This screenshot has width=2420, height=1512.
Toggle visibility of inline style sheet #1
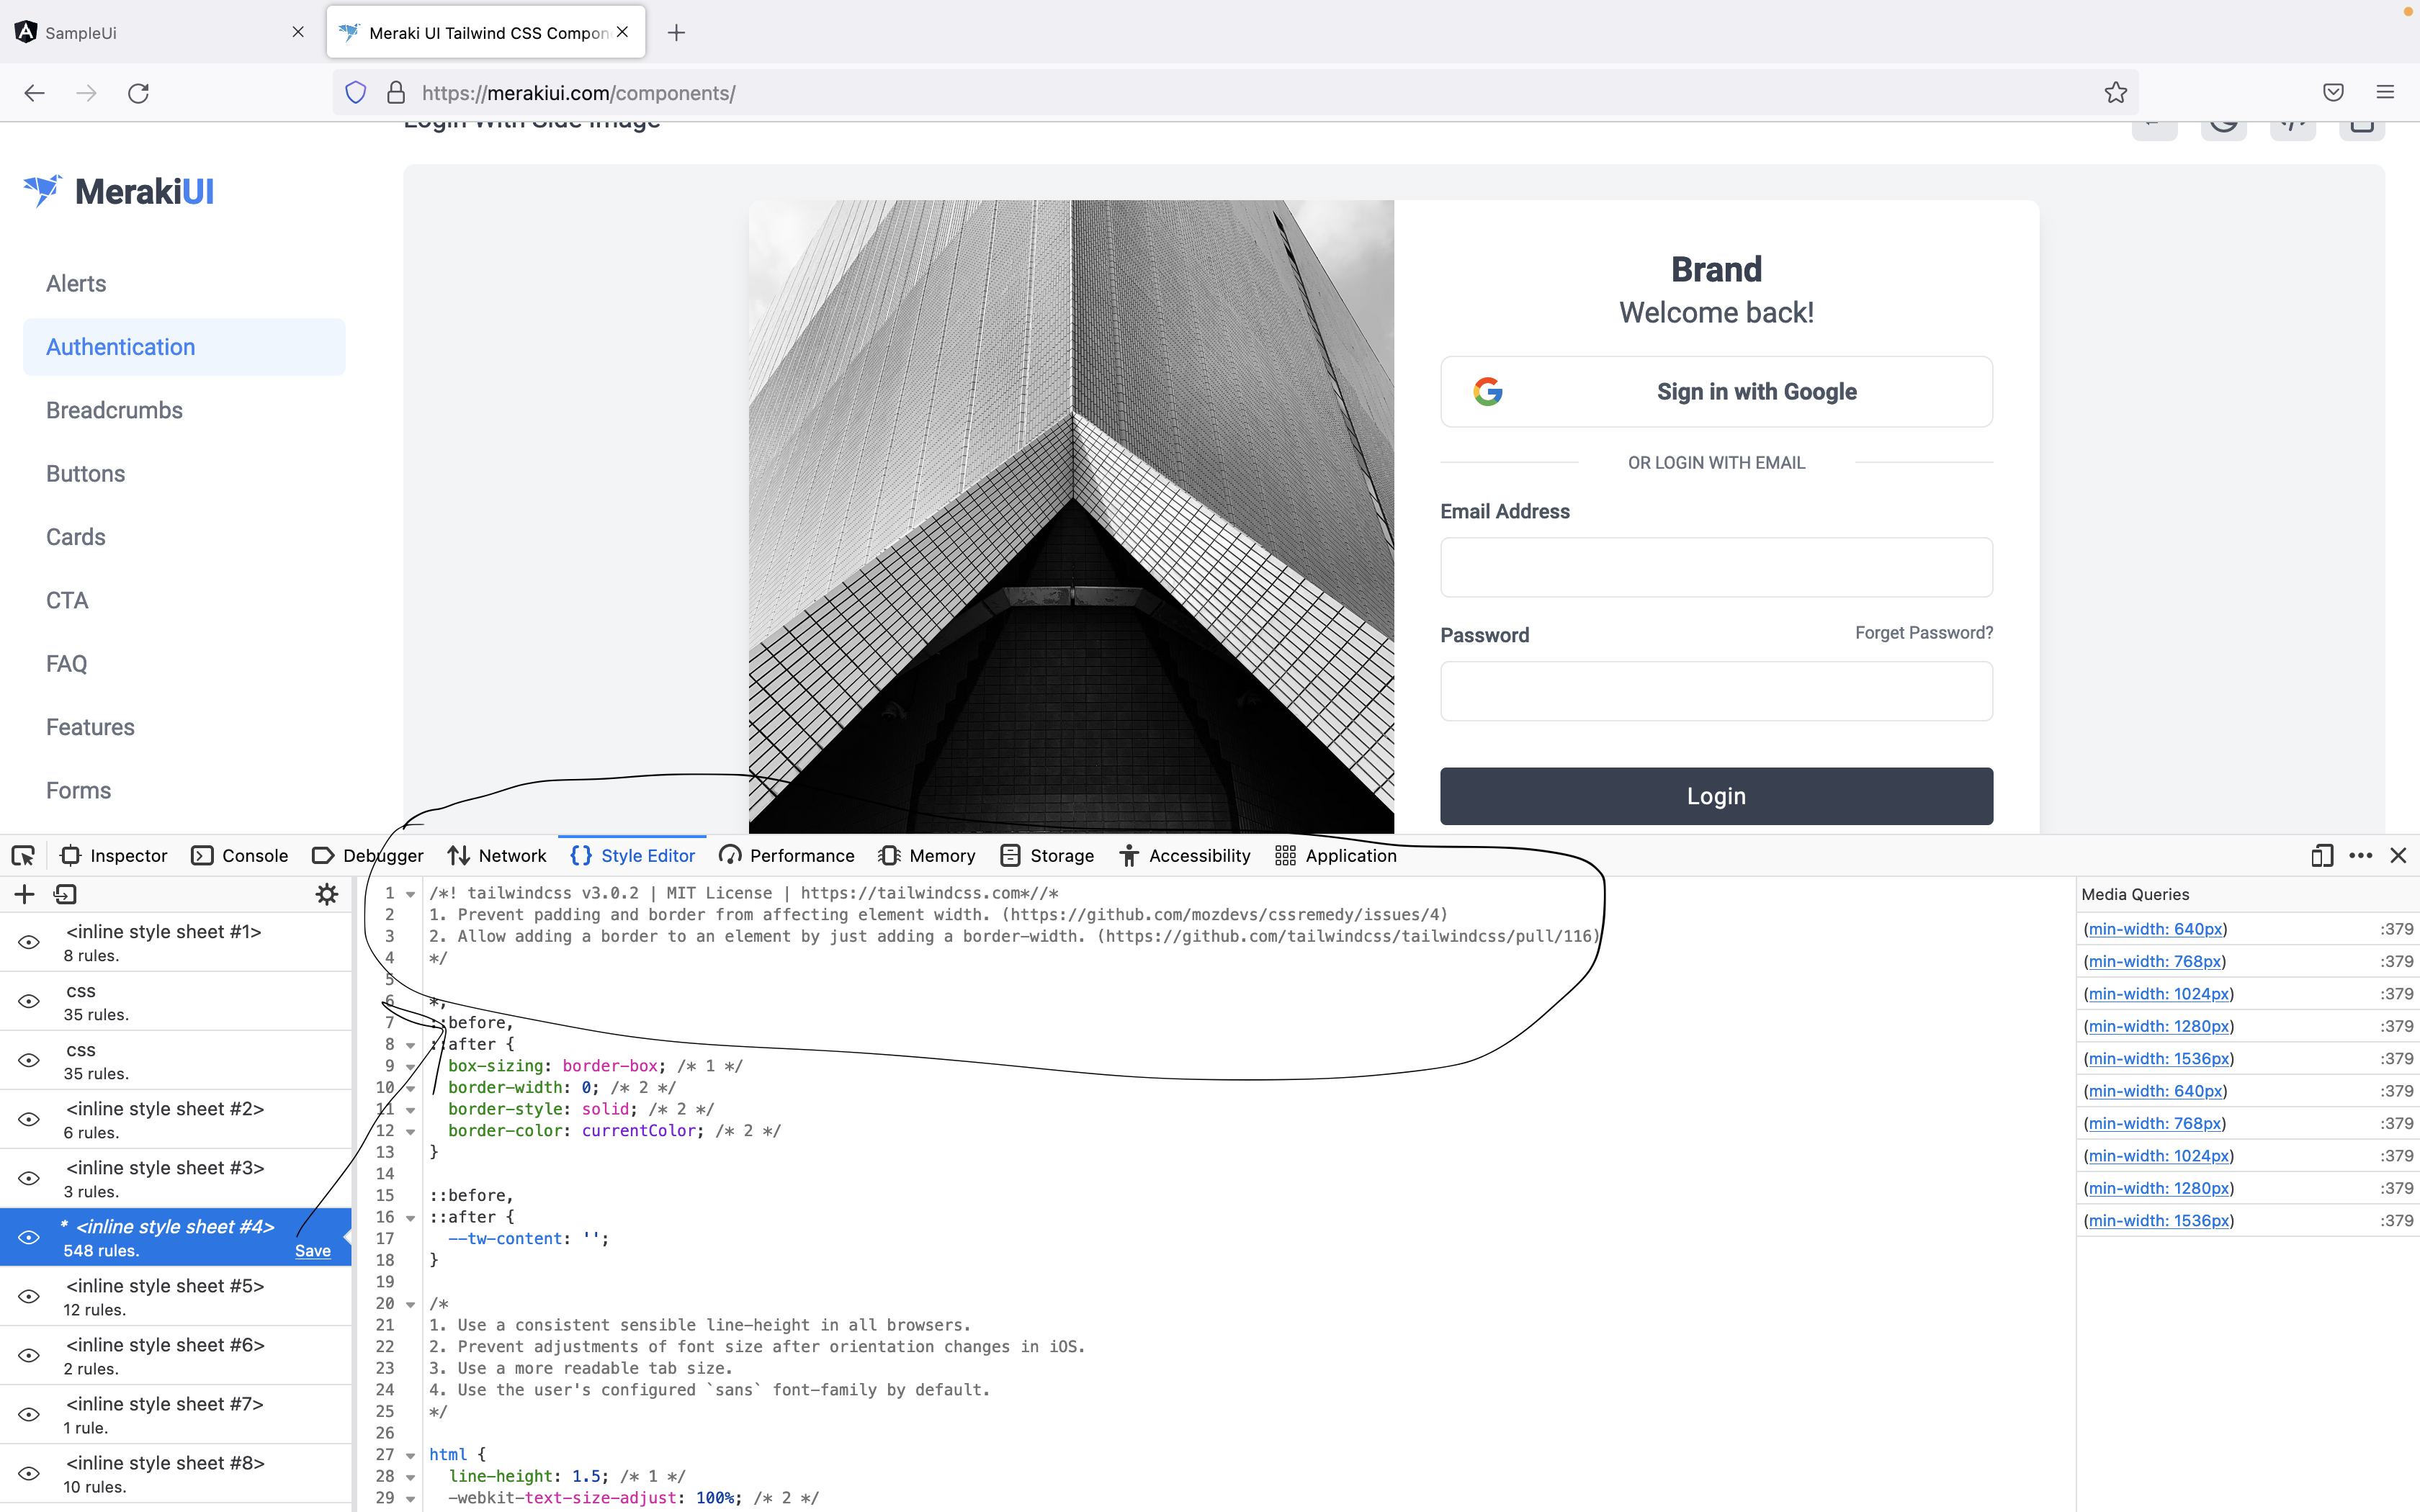pyautogui.click(x=29, y=942)
